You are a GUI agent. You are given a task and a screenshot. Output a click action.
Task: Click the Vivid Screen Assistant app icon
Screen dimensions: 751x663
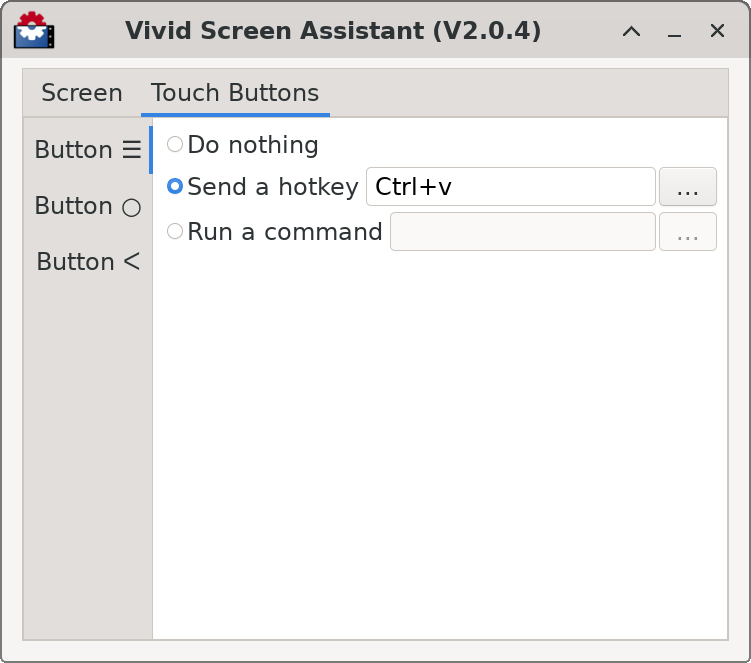pyautogui.click(x=34, y=31)
